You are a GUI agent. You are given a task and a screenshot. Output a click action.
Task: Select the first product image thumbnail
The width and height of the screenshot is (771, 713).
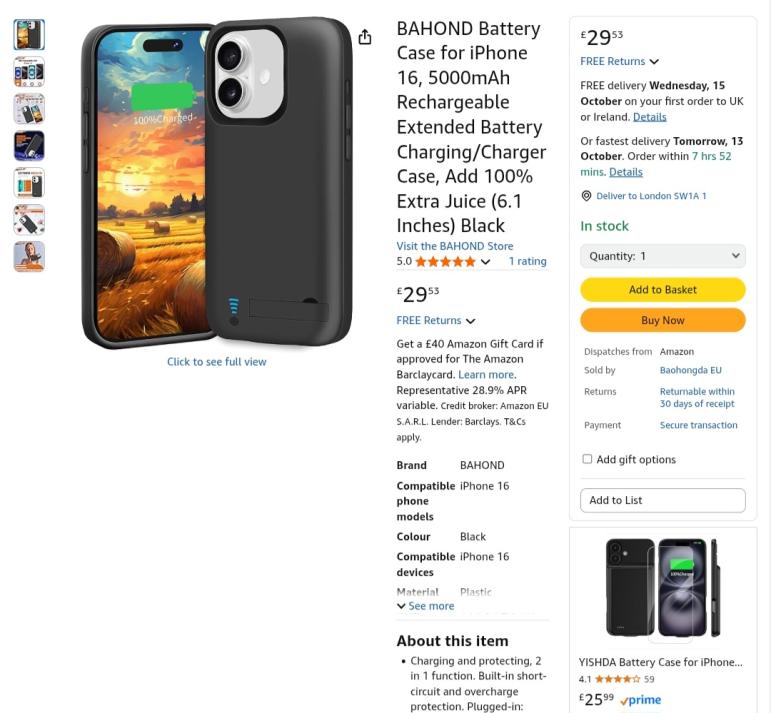(x=29, y=35)
